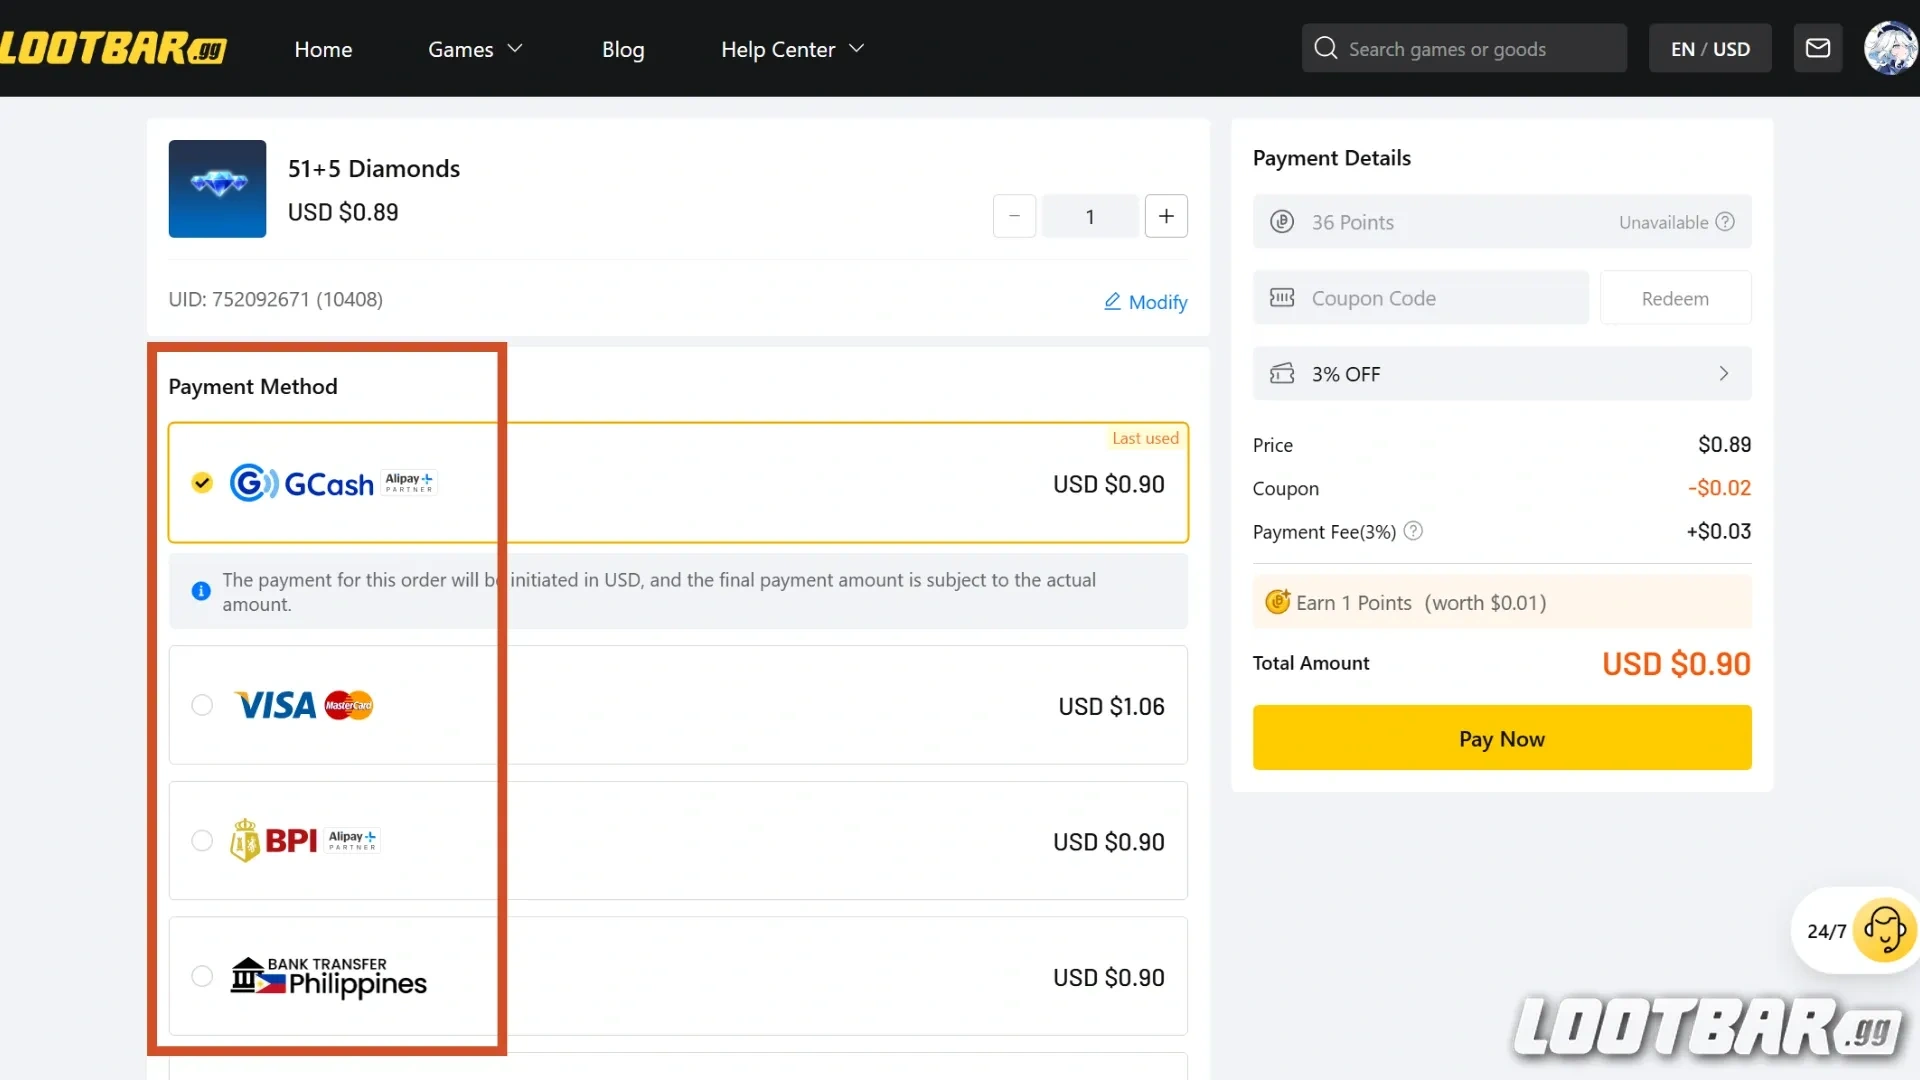The image size is (1920, 1080).
Task: Click the 36 Points row
Action: click(x=1502, y=222)
